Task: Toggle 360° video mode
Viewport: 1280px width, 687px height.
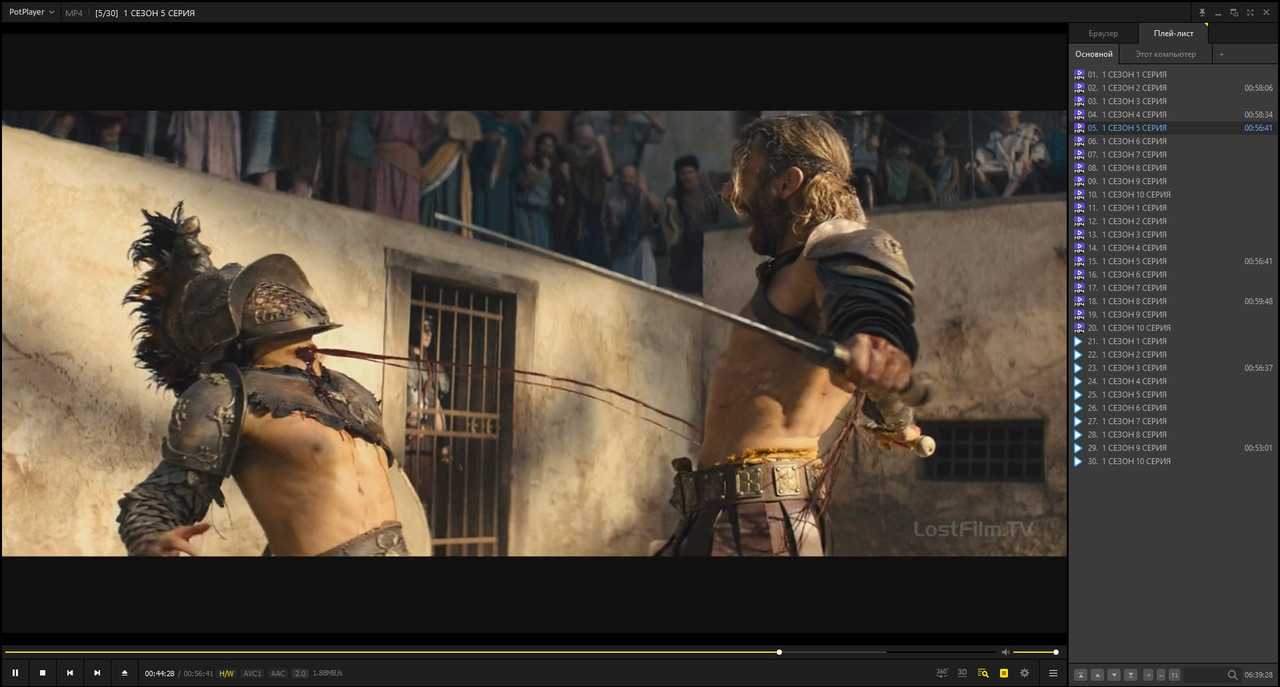Action: point(942,673)
